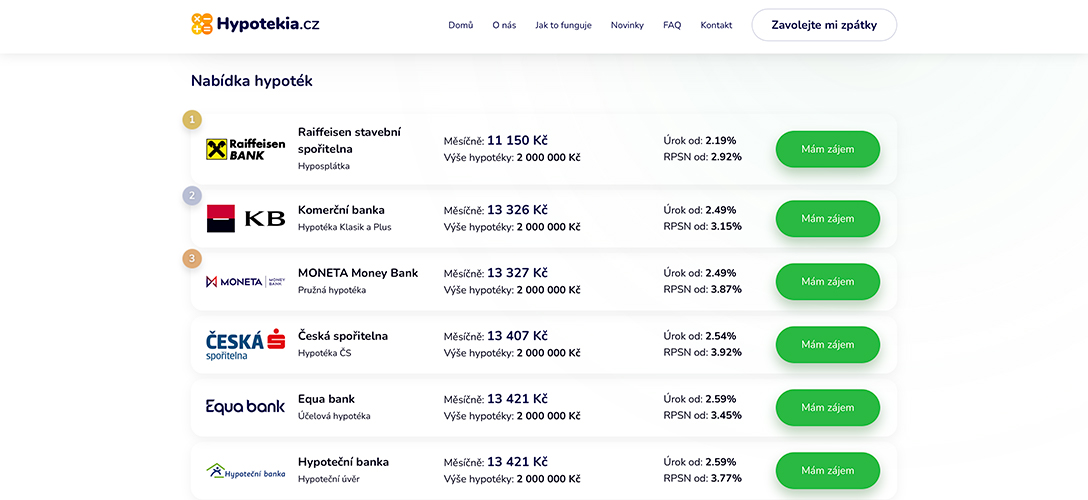Viewport: 1088px width, 500px height.
Task: Go to the O nás page
Action: click(504, 25)
